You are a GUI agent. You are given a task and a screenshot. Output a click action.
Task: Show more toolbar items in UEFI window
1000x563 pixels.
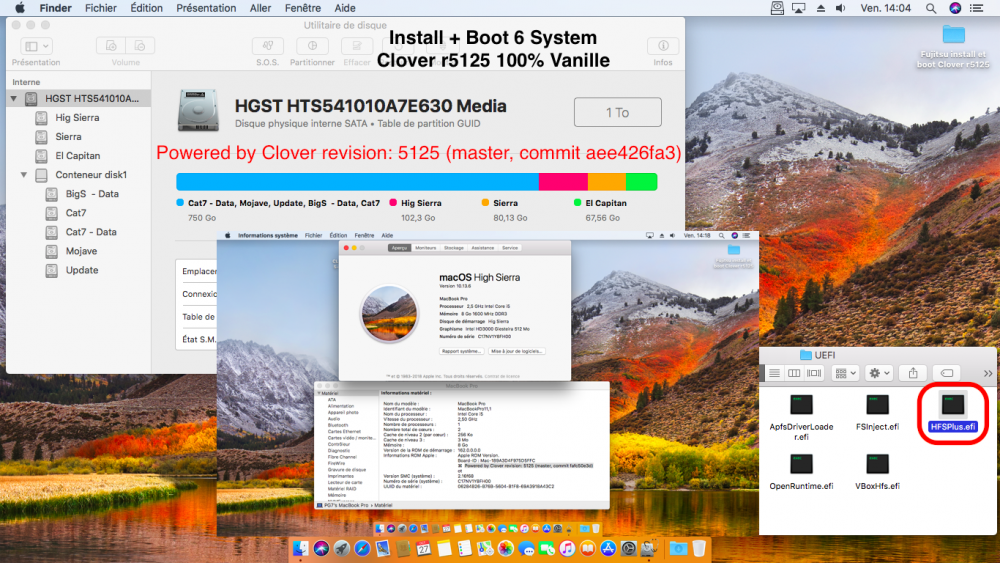pos(988,374)
